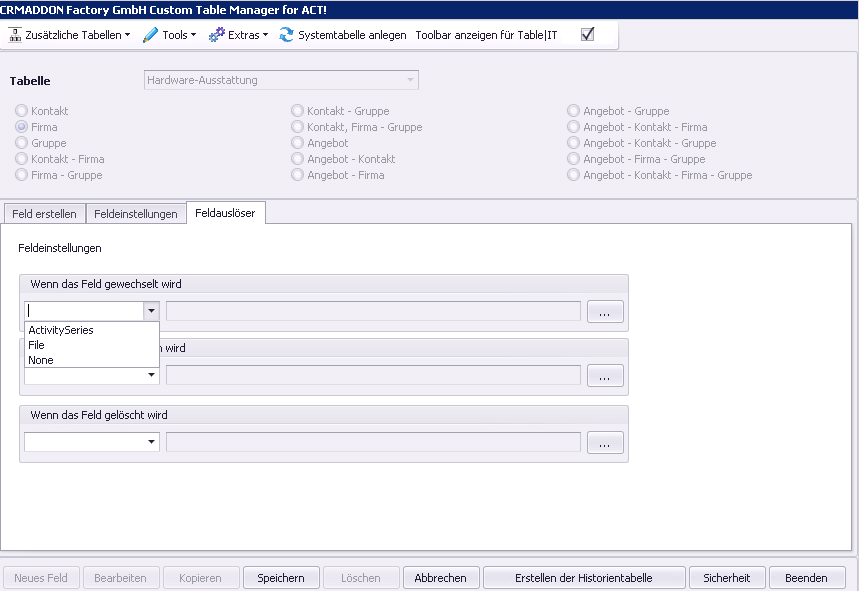Click the Speichern button
The width and height of the screenshot is (859, 591).
[x=281, y=578]
